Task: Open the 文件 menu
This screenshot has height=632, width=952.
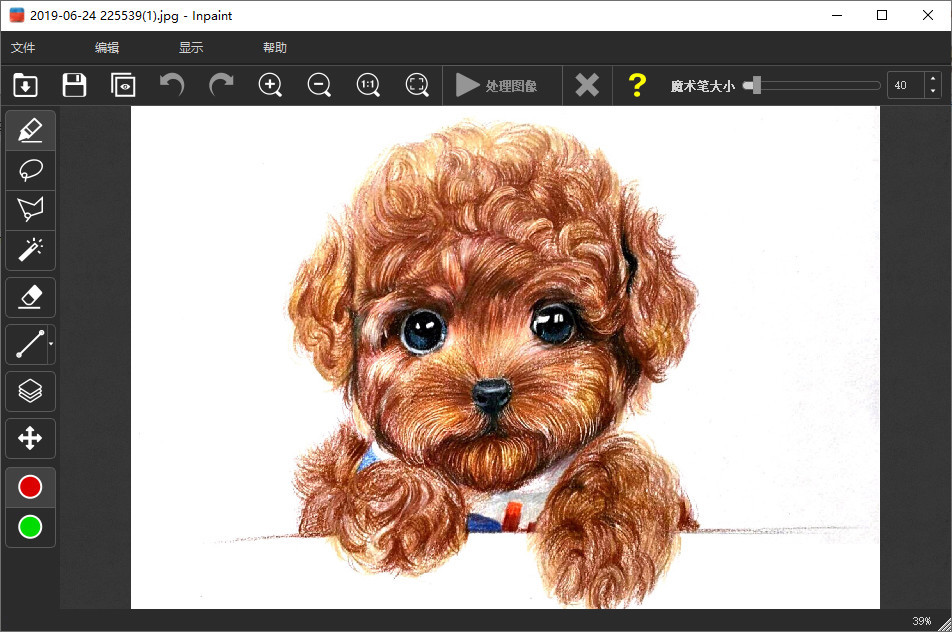Action: click(23, 48)
